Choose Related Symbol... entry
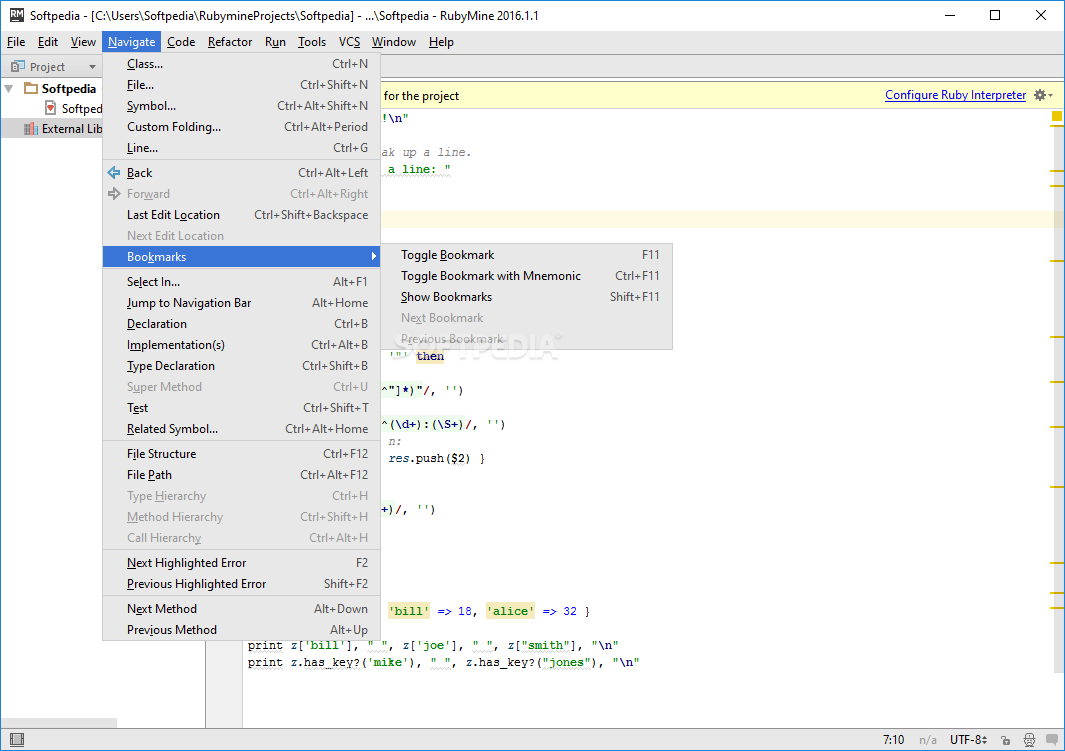The width and height of the screenshot is (1065, 751). point(241,429)
